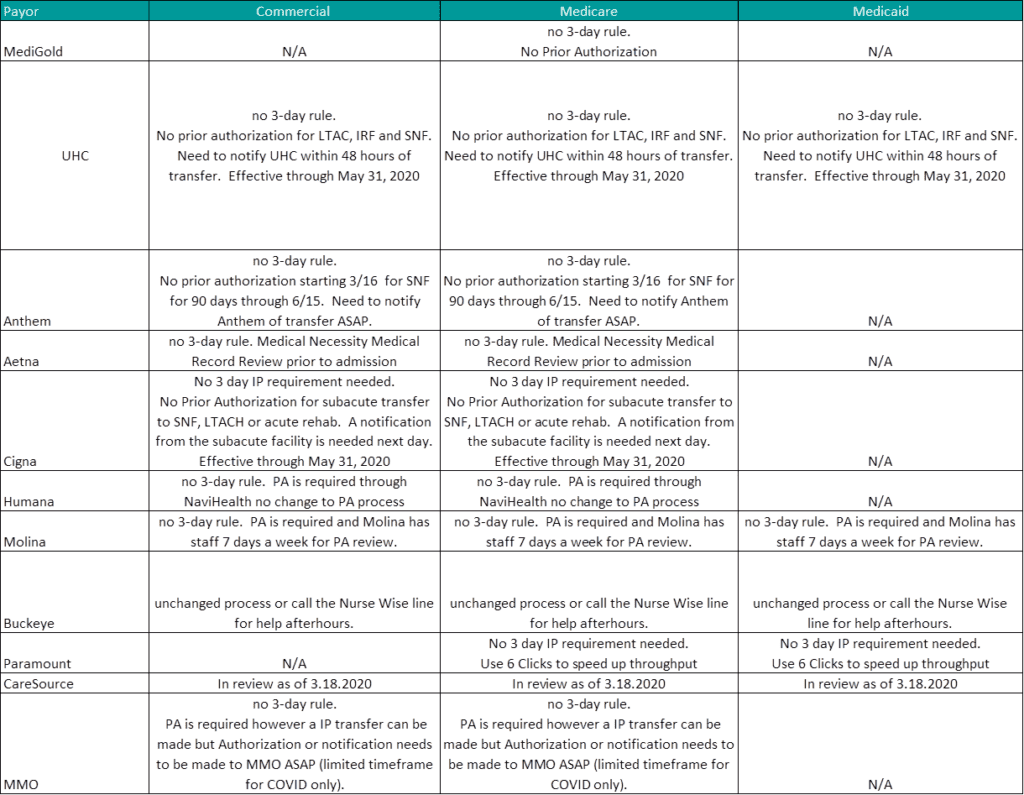This screenshot has width=1024, height=795.
Task: Click the Anthem row label
Action: [x=28, y=321]
